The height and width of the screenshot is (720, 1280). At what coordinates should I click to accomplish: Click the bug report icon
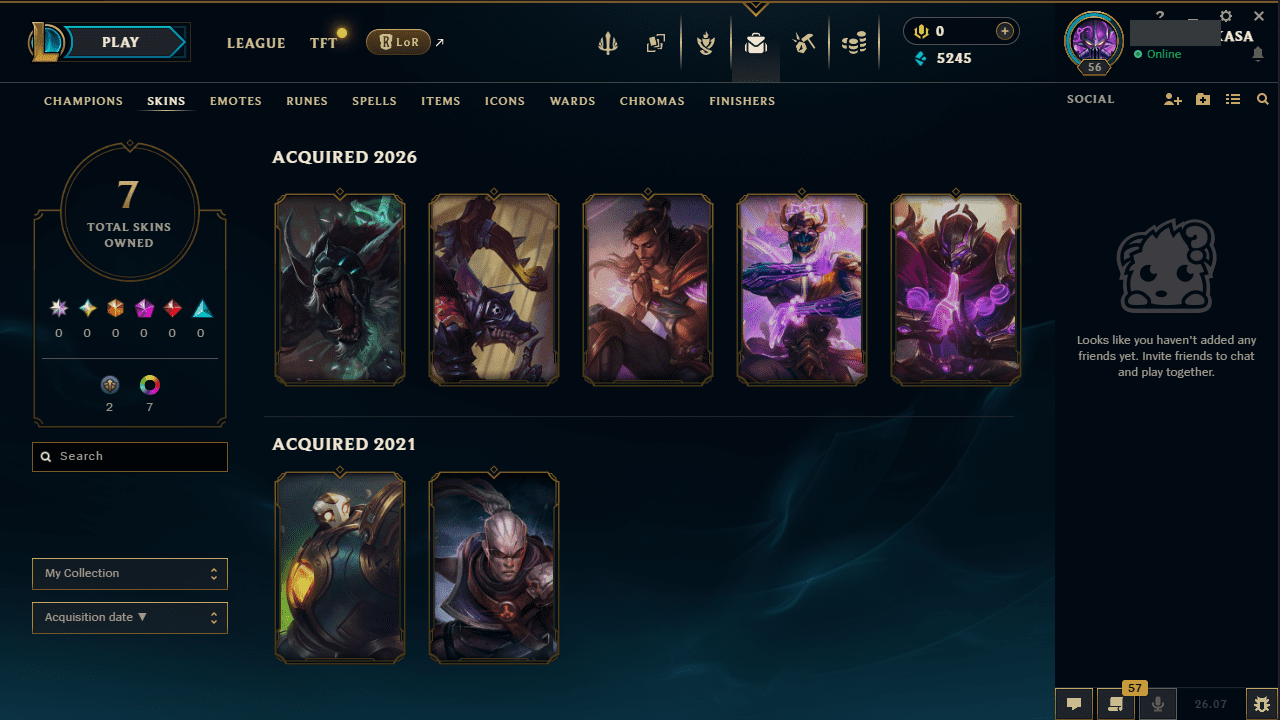[x=1262, y=704]
